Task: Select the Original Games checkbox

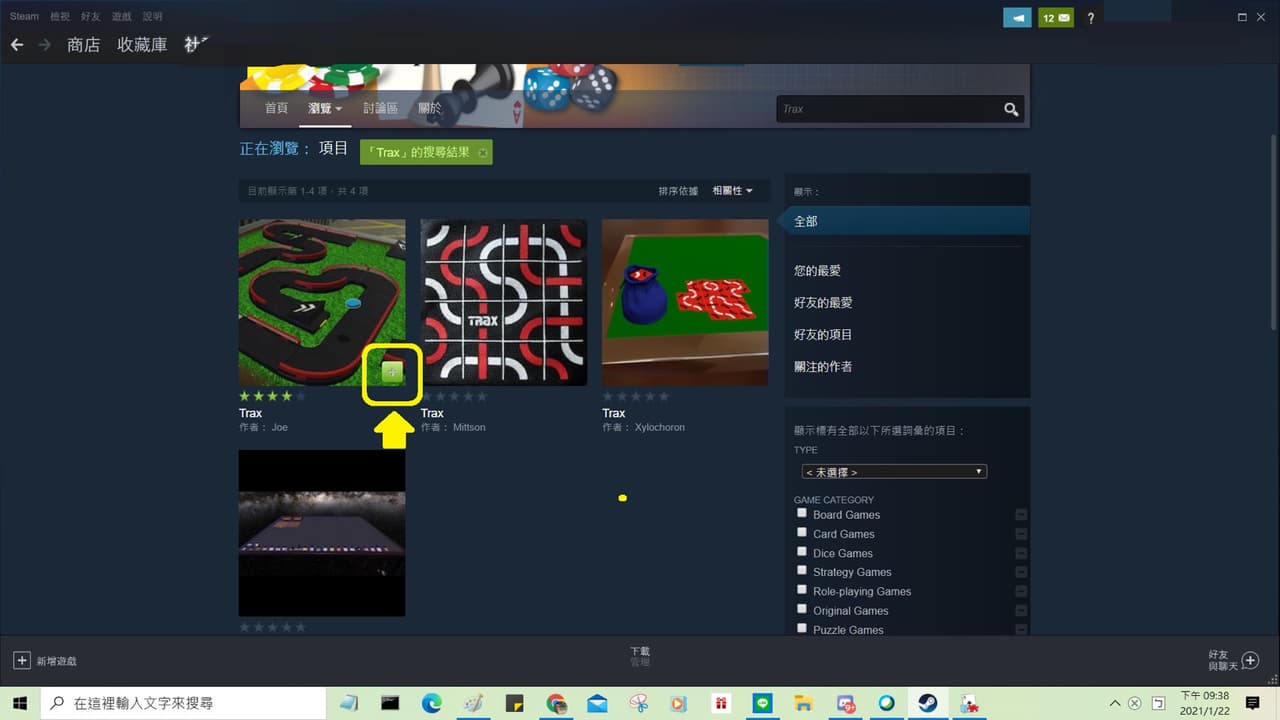Action: [x=802, y=608]
